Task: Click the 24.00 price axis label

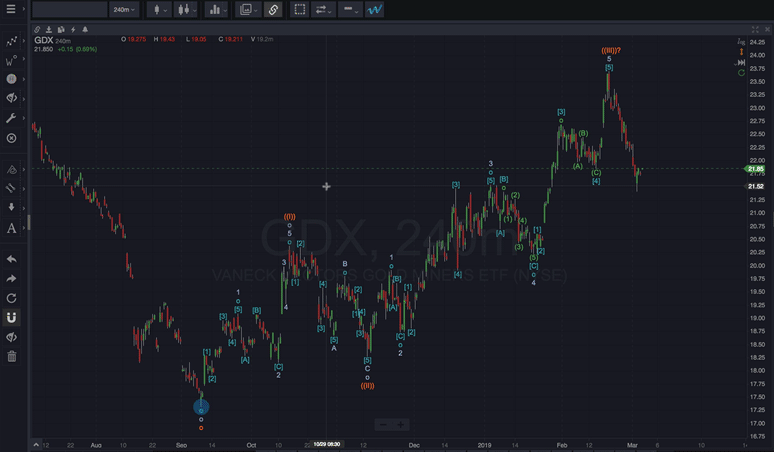Action: [x=757, y=55]
